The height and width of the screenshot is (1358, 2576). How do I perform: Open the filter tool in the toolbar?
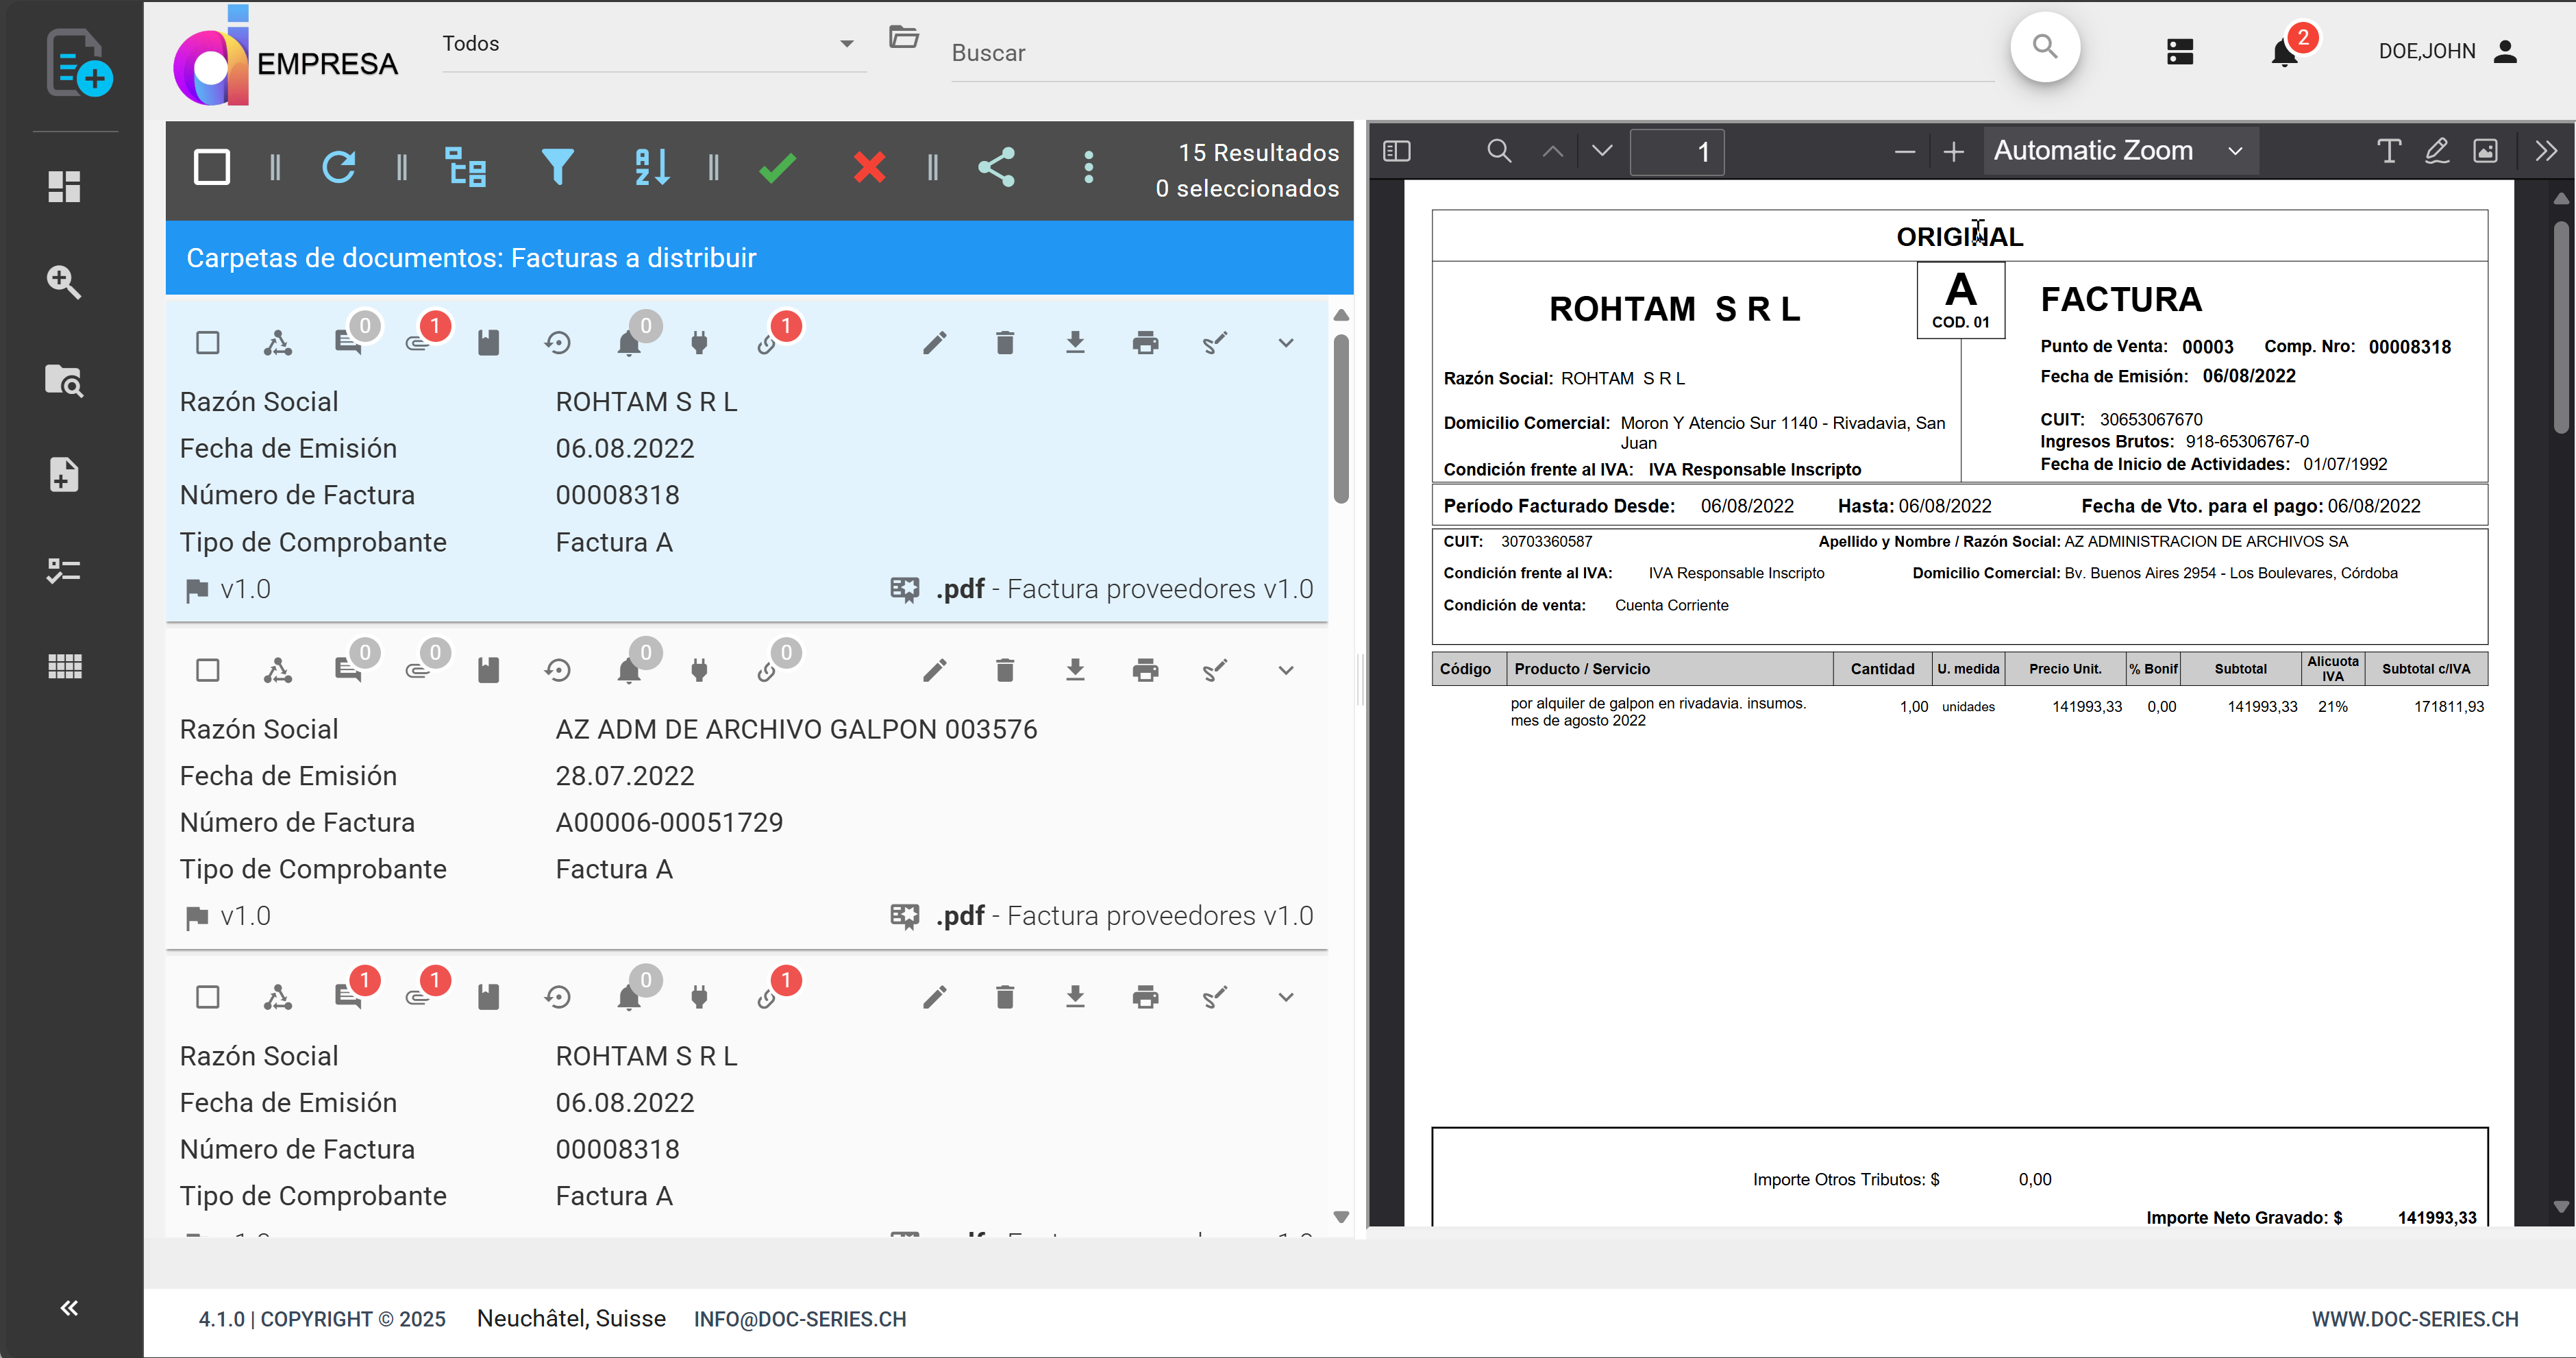coord(559,167)
